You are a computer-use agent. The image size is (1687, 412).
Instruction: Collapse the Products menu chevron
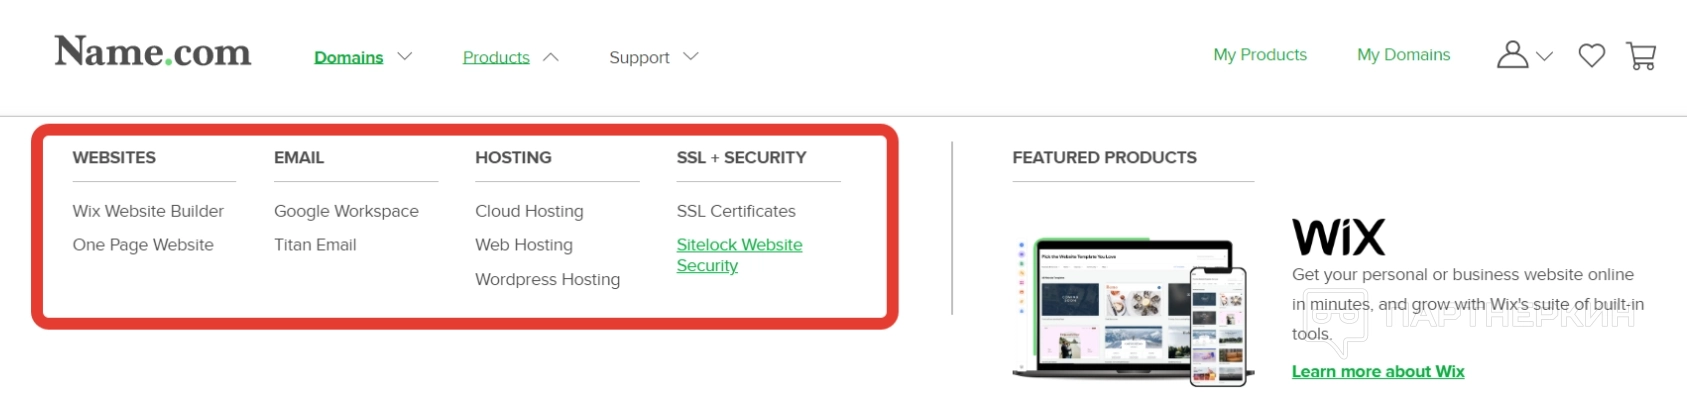click(551, 58)
